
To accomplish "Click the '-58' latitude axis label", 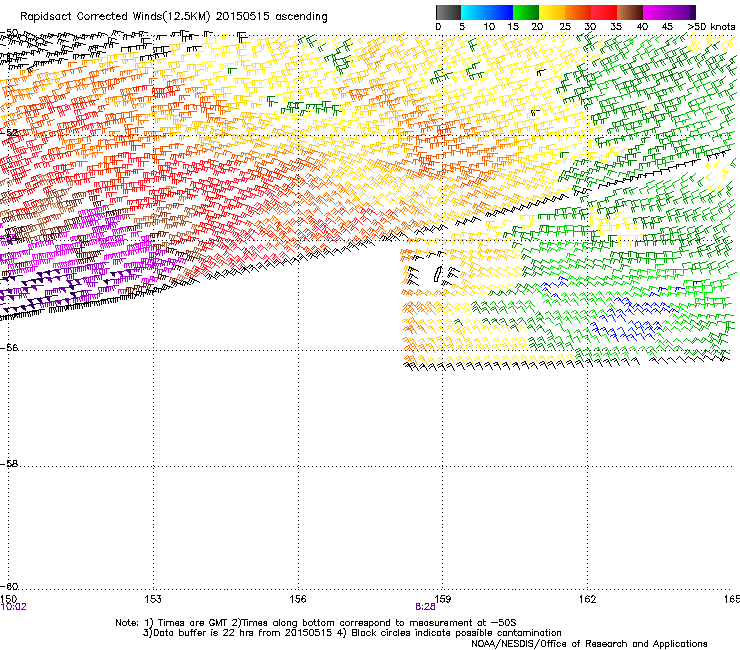I will 9,464.
